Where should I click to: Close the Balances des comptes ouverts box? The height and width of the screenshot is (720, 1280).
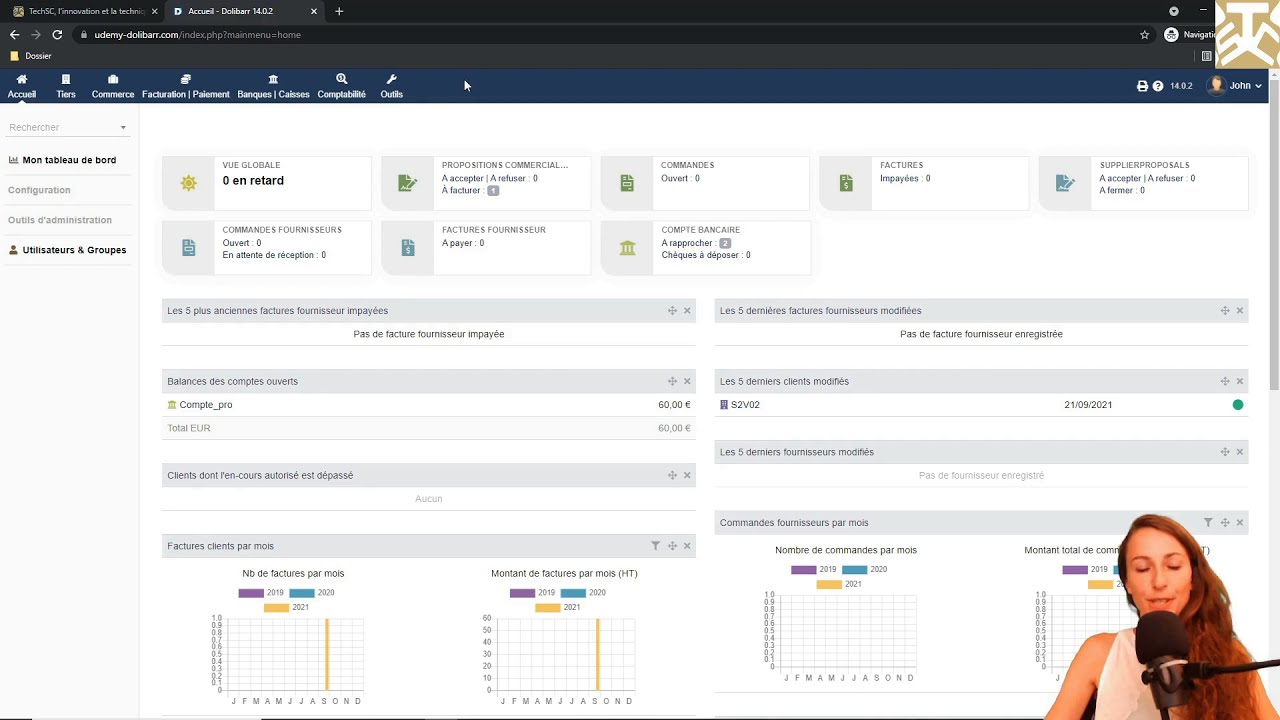687,382
